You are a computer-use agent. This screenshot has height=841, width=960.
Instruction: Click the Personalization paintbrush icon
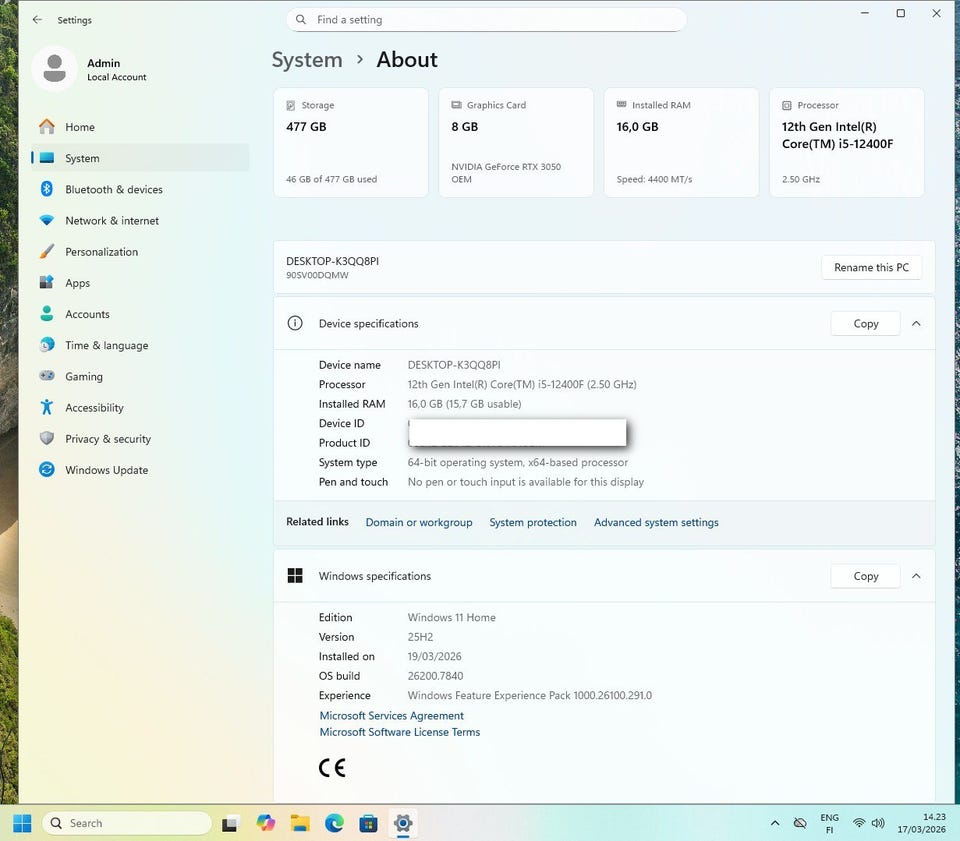pyautogui.click(x=47, y=251)
